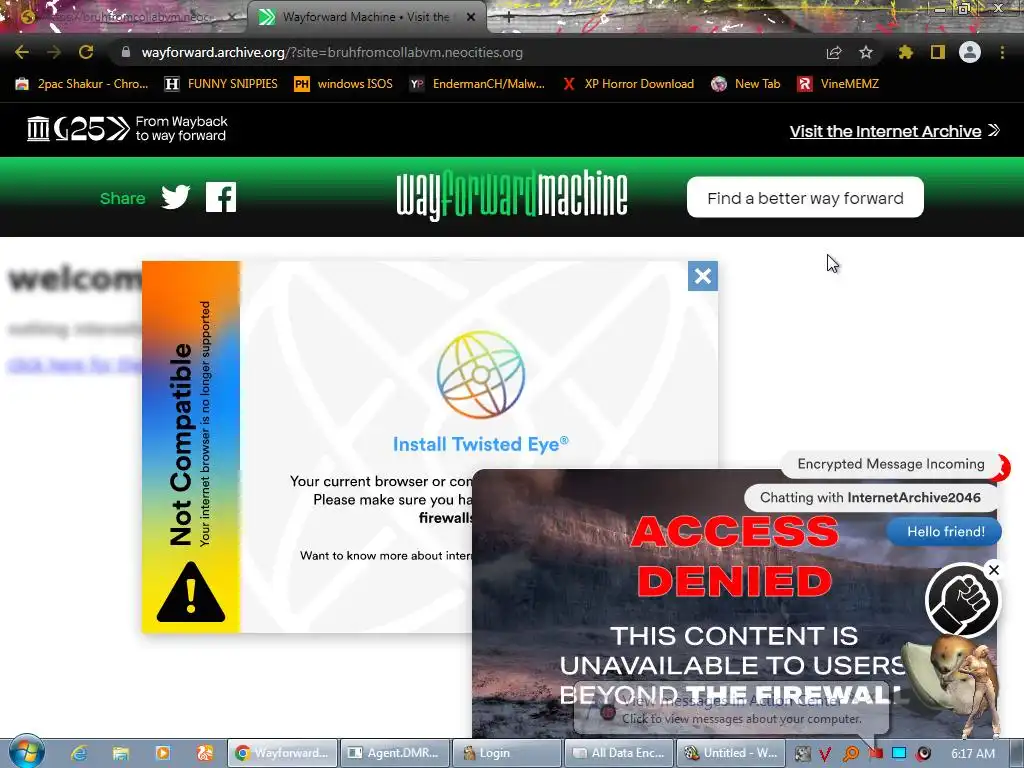Open the profile avatar menu

(970, 52)
